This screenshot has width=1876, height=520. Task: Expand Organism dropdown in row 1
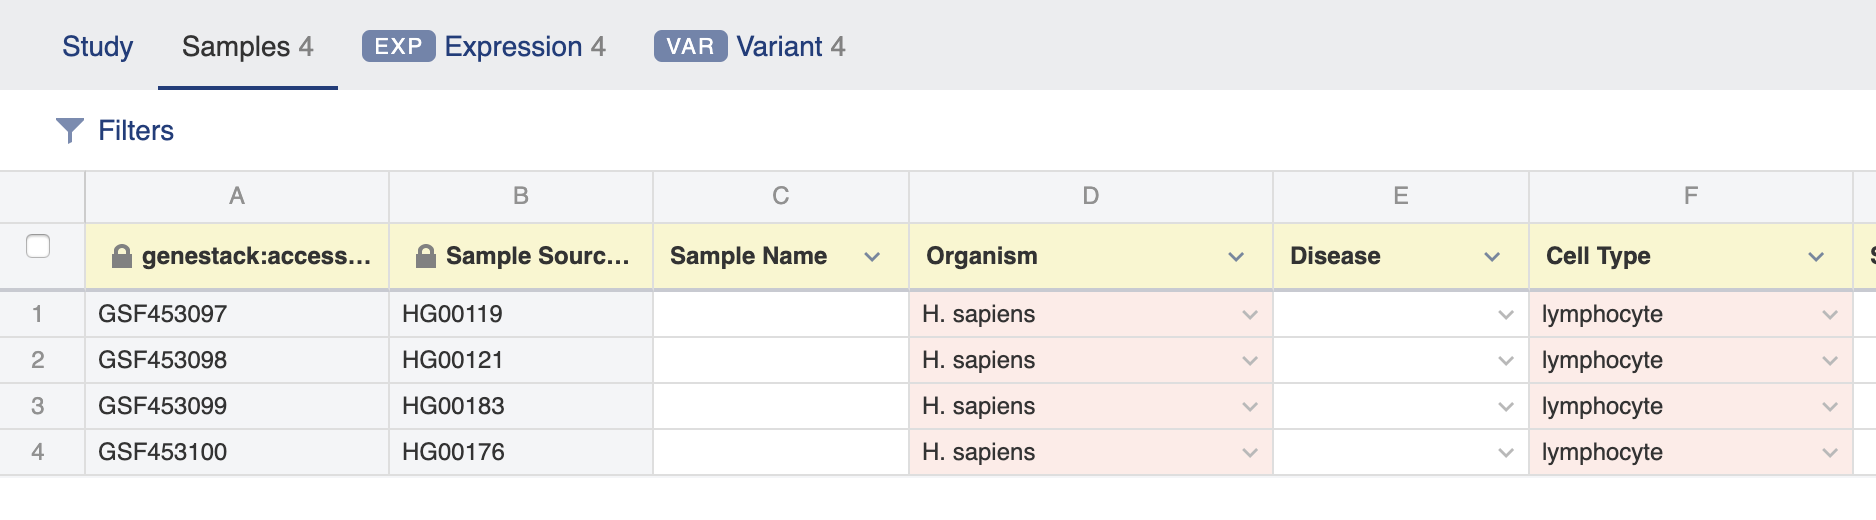(1250, 315)
